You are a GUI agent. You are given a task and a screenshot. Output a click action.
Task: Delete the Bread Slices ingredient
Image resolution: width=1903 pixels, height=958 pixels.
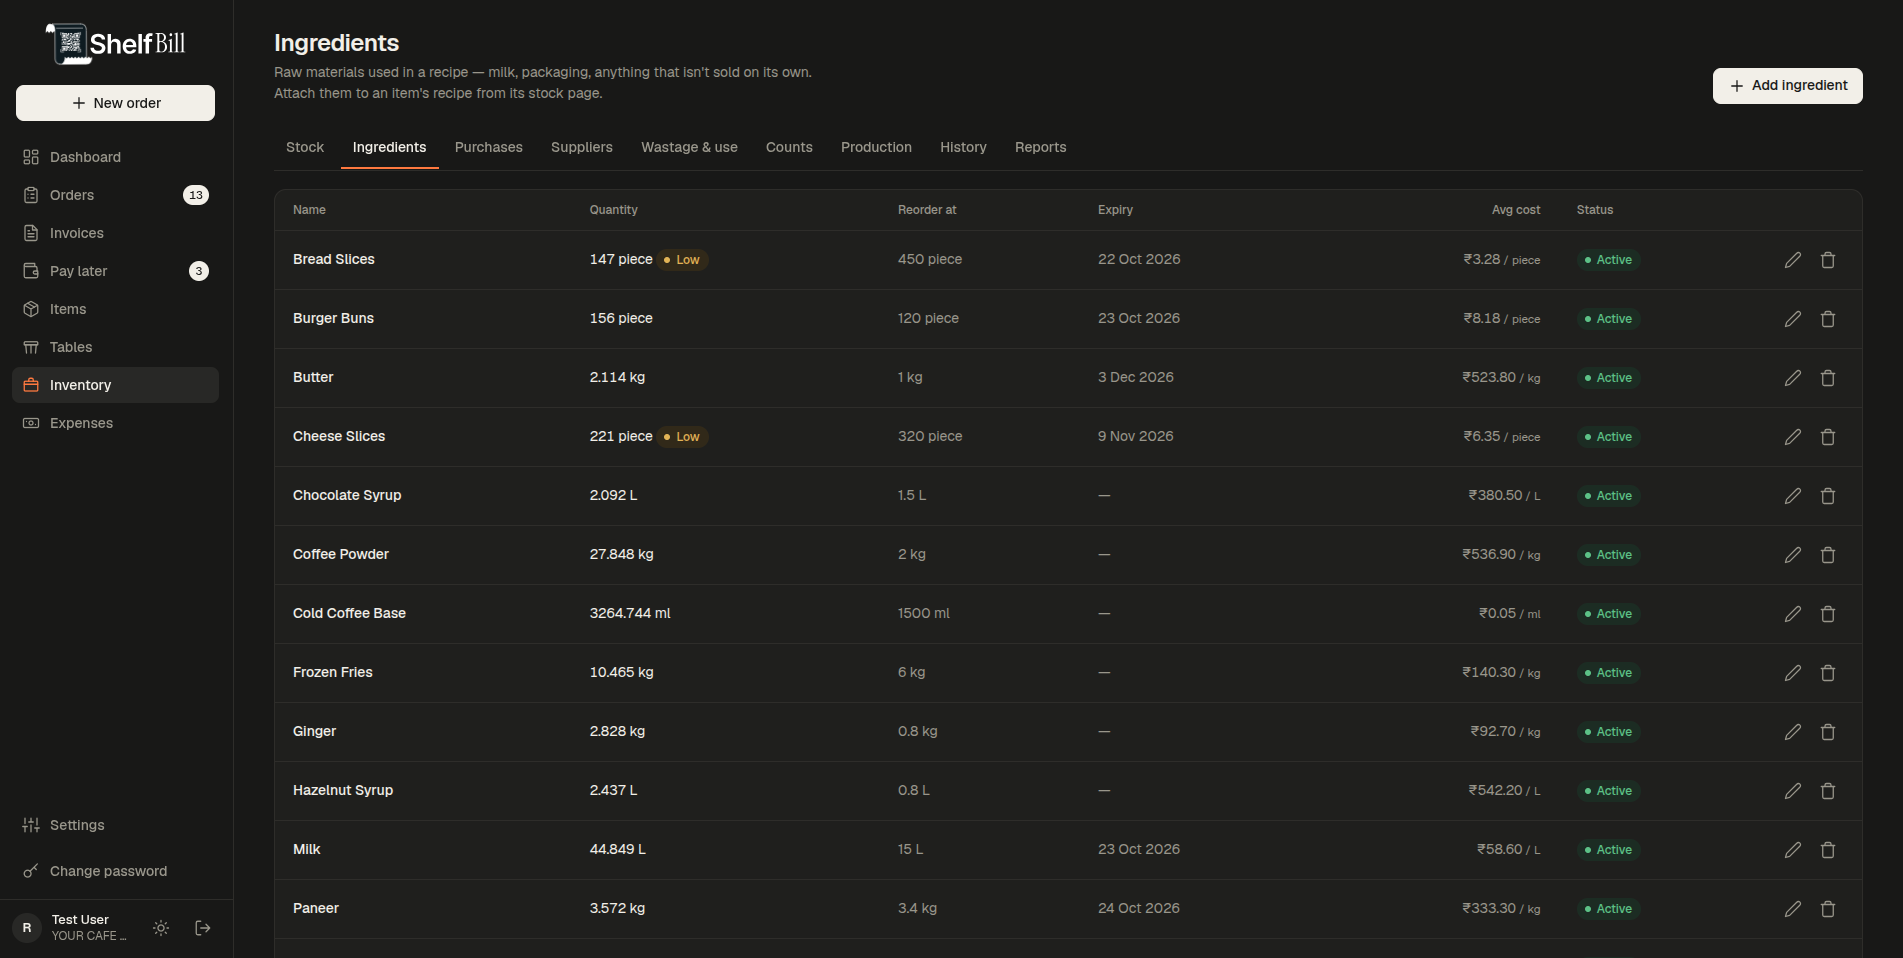pyautogui.click(x=1828, y=260)
